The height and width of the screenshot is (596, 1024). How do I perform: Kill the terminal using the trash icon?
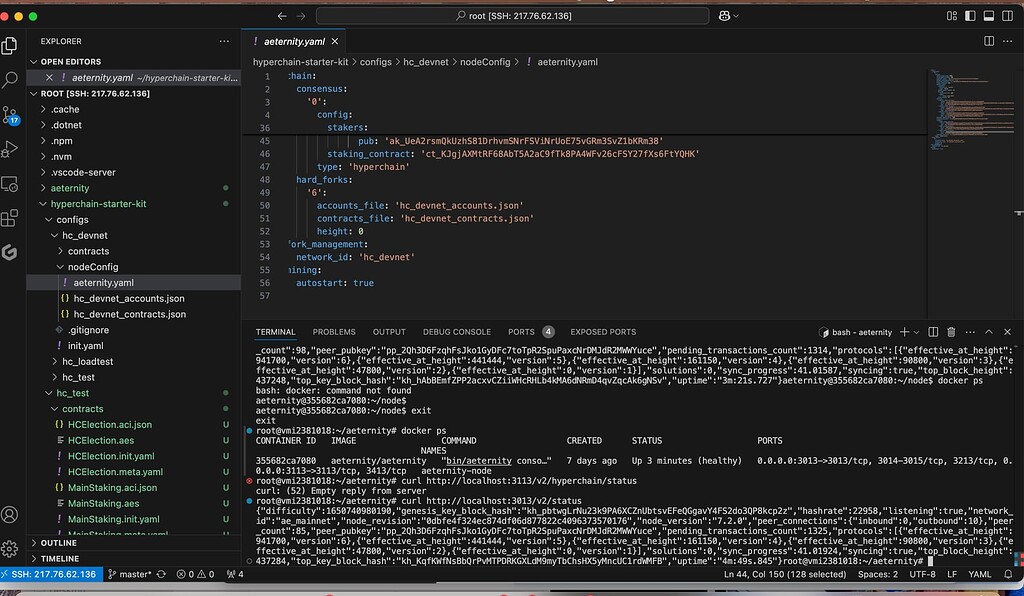951,332
